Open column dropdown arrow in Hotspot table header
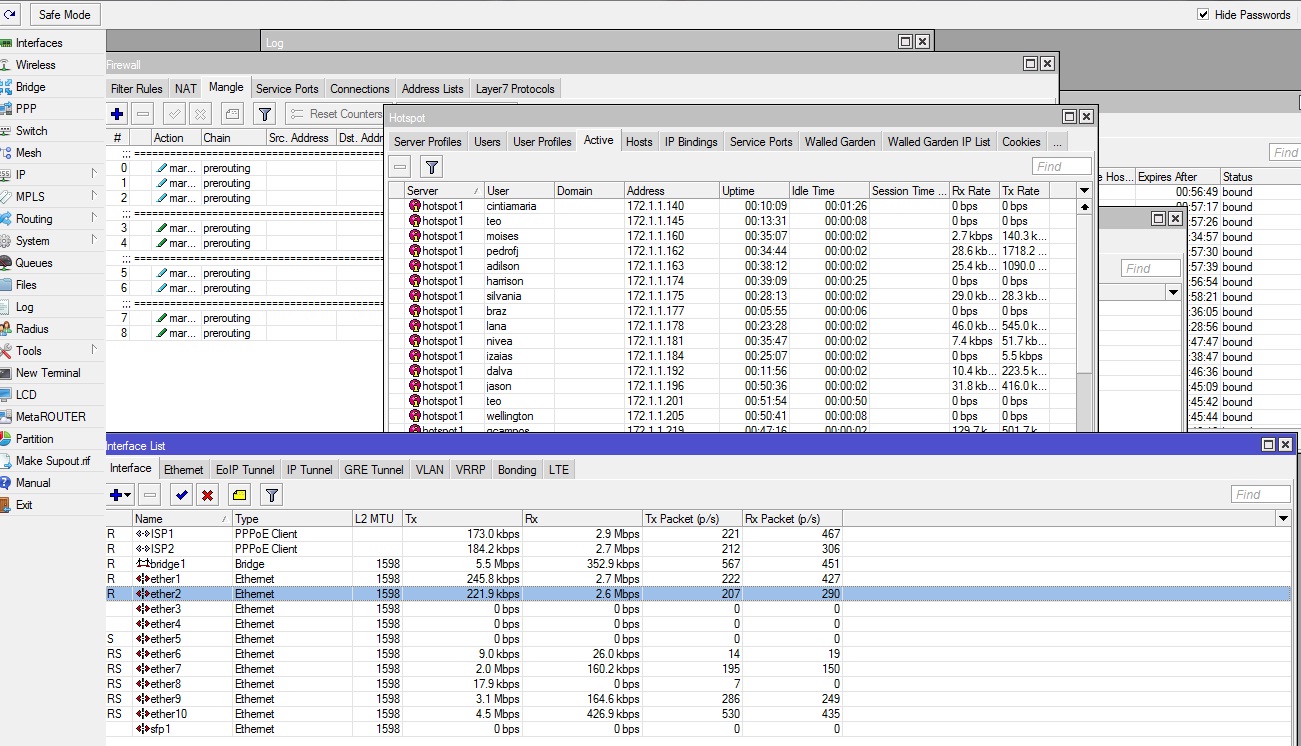Image resolution: width=1301 pixels, height=746 pixels. click(x=1084, y=191)
